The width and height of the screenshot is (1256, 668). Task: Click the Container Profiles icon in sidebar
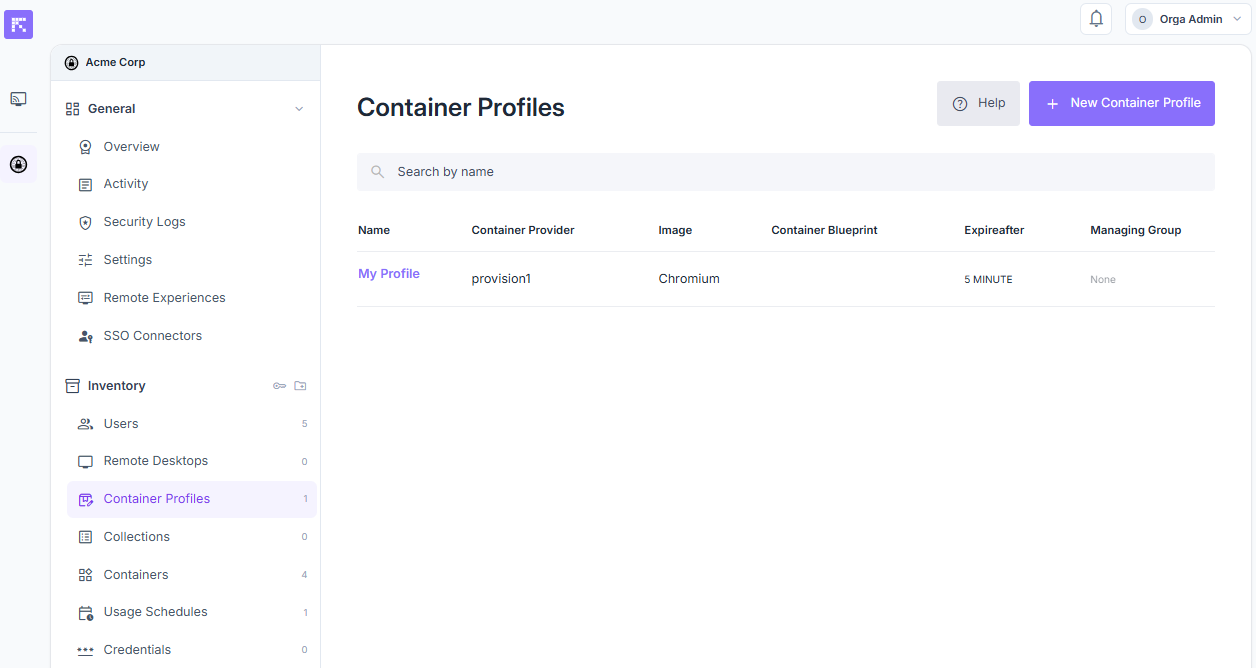click(85, 499)
